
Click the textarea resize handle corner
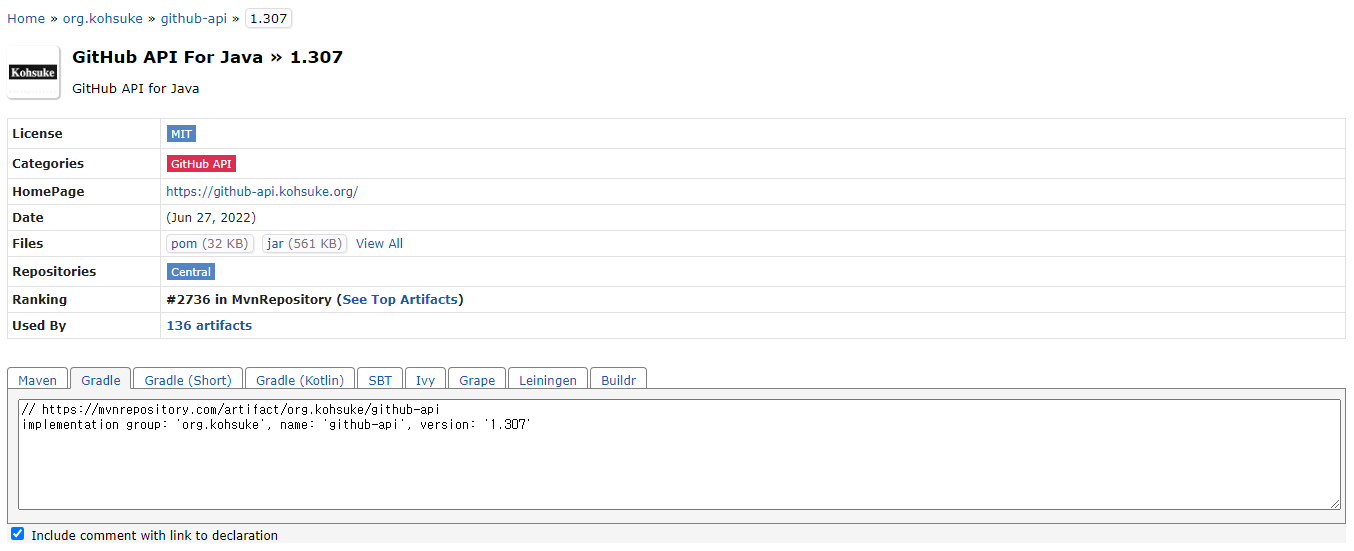[1335, 504]
